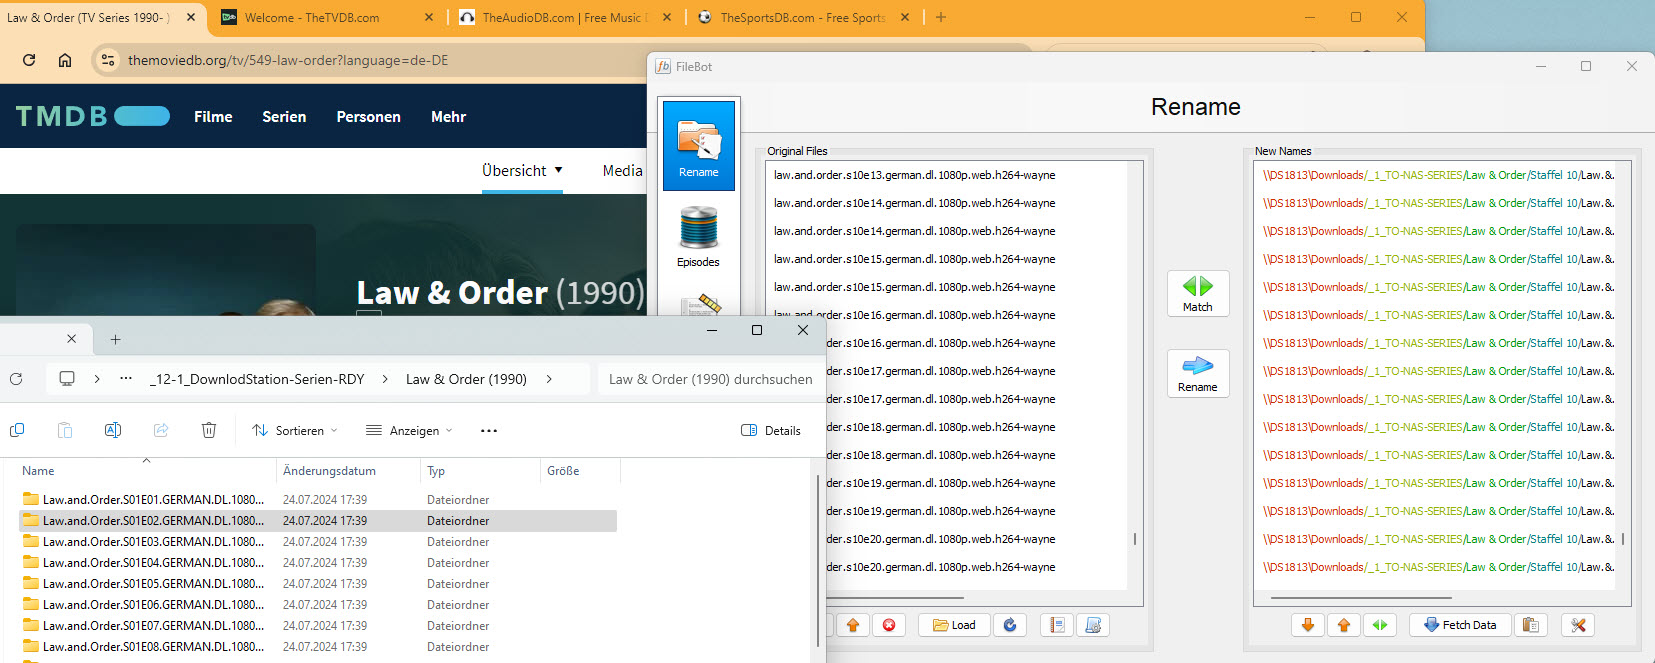
Task: Close the current Explorer tab
Action: (71, 339)
